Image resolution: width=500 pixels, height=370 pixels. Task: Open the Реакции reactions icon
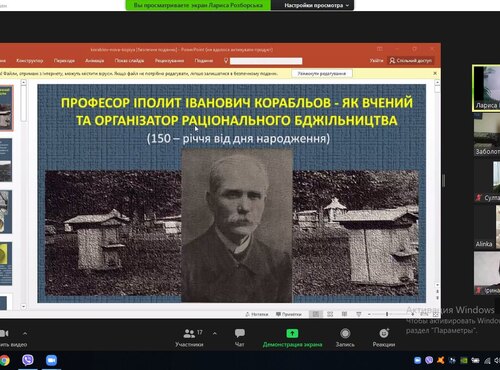(x=384, y=333)
